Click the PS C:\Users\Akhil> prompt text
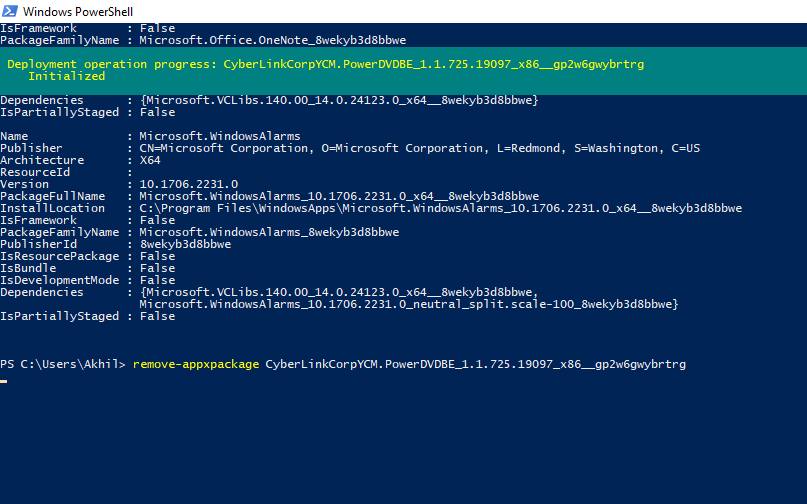This screenshot has height=504, width=807. tap(63, 364)
